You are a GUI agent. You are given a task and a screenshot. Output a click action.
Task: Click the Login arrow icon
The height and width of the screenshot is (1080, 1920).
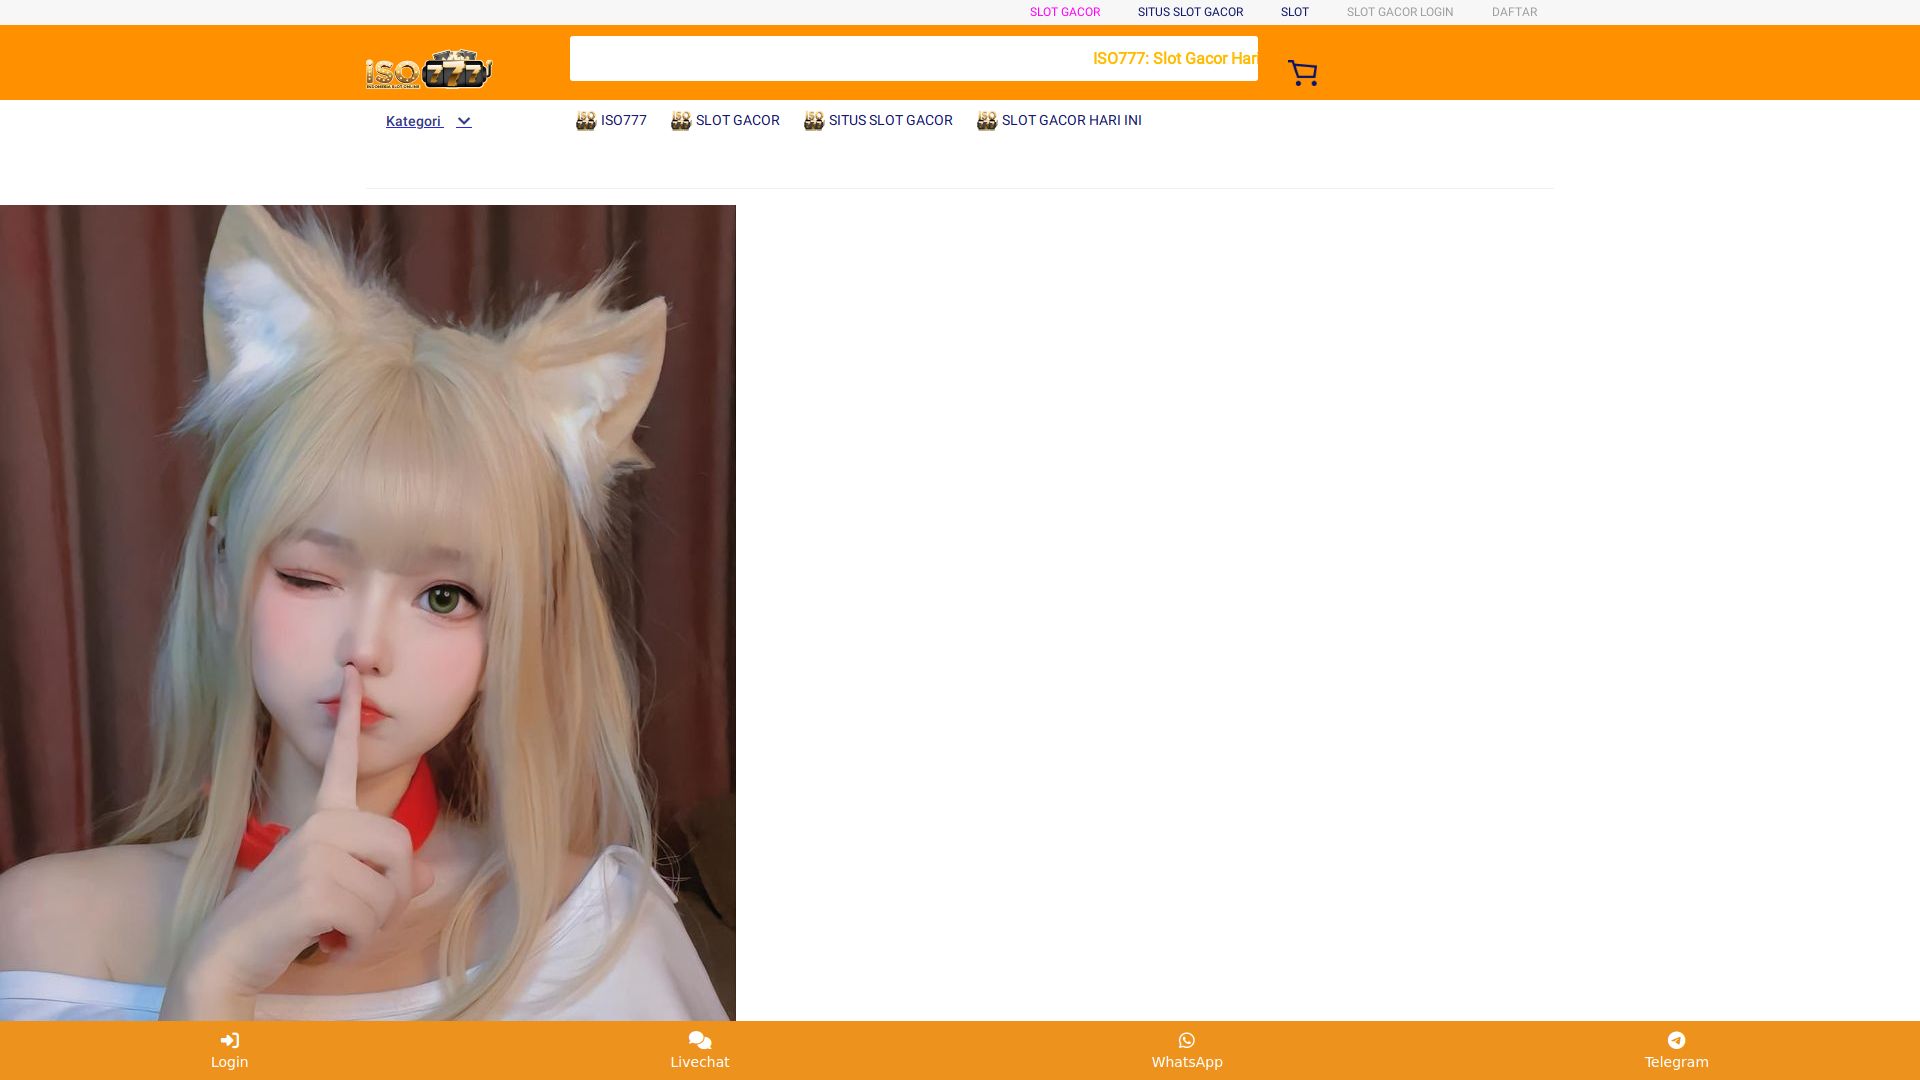pyautogui.click(x=229, y=1040)
